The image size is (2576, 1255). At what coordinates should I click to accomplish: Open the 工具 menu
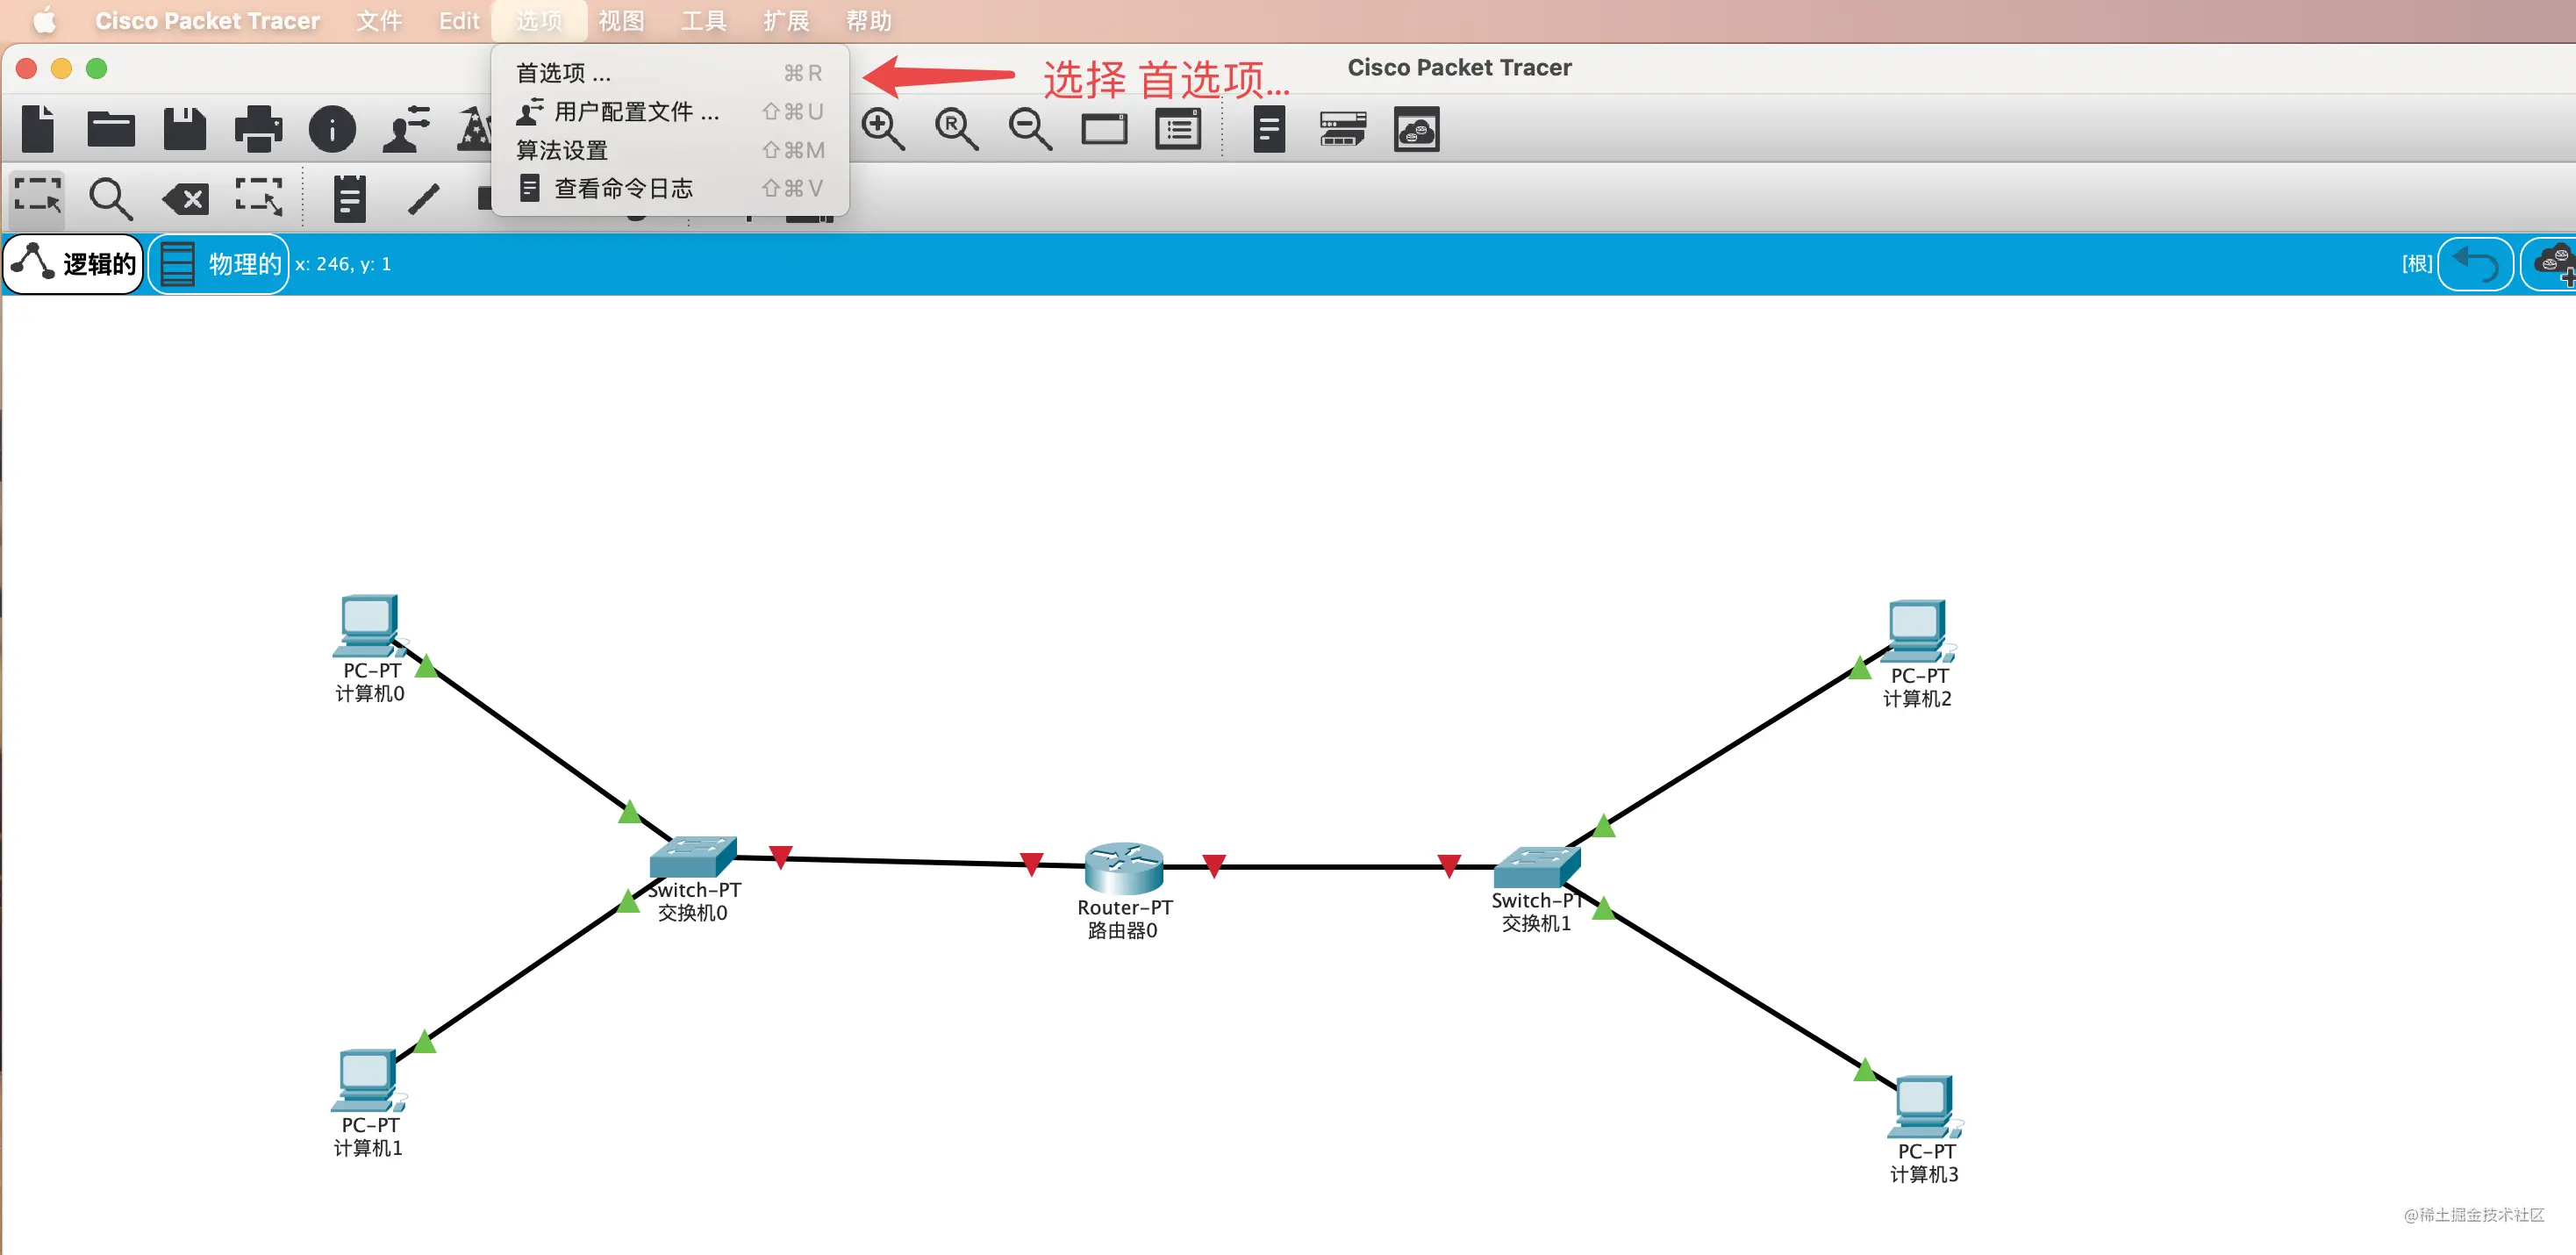click(x=703, y=20)
